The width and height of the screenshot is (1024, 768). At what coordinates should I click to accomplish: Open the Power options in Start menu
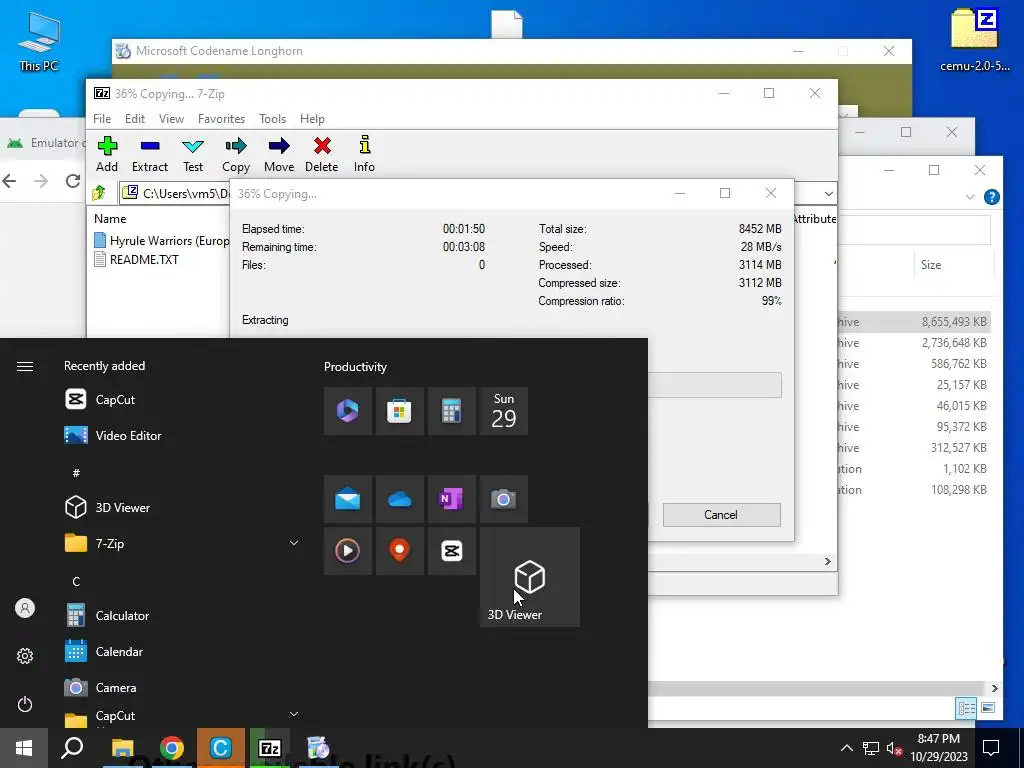pyautogui.click(x=25, y=704)
